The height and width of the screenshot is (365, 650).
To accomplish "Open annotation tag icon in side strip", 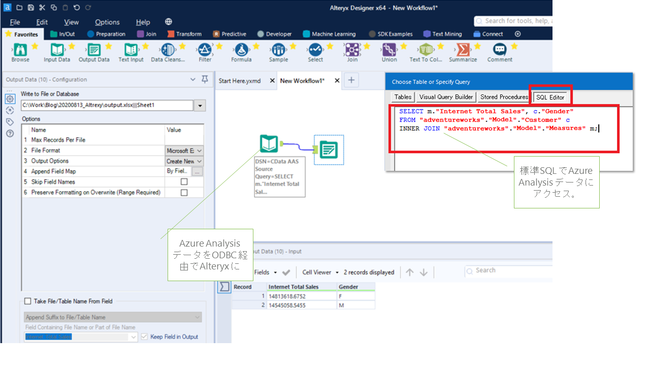I will 10,122.
